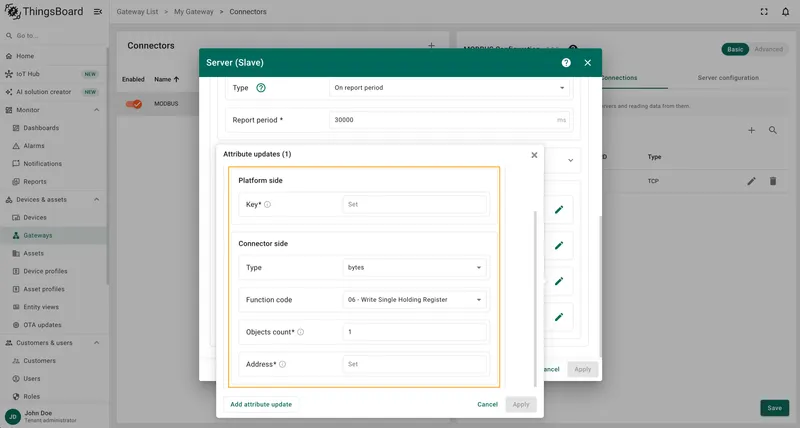800x428 pixels.
Task: Cancel the Attribute updates popup
Action: pyautogui.click(x=487, y=405)
